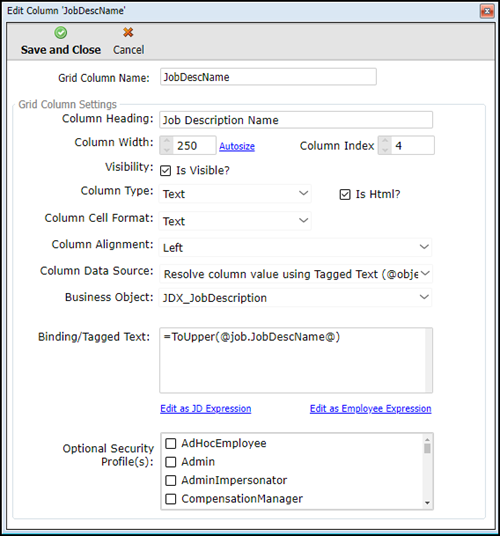This screenshot has height=536, width=500.
Task: Decrease Column Width with the down spinner arrow
Action: pos(166,150)
